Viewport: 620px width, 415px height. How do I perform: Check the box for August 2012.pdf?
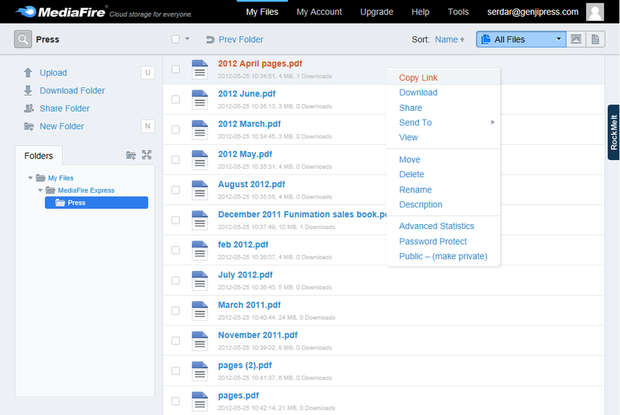[176, 190]
